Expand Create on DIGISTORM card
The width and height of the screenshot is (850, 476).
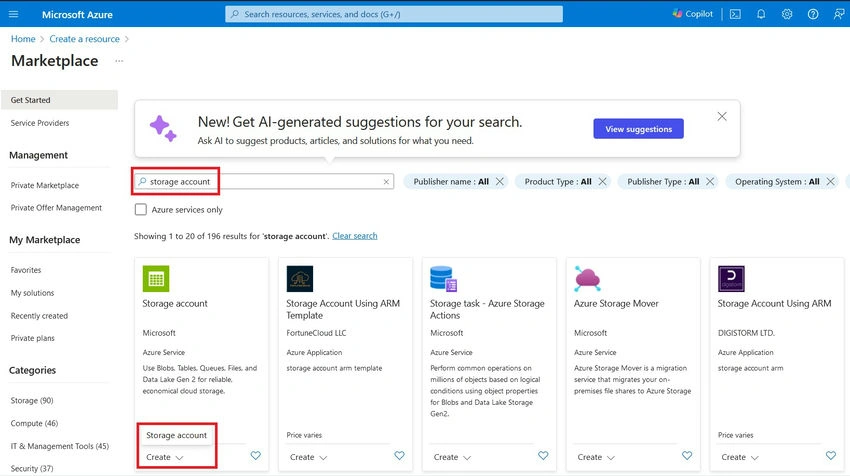pyautogui.click(x=739, y=457)
